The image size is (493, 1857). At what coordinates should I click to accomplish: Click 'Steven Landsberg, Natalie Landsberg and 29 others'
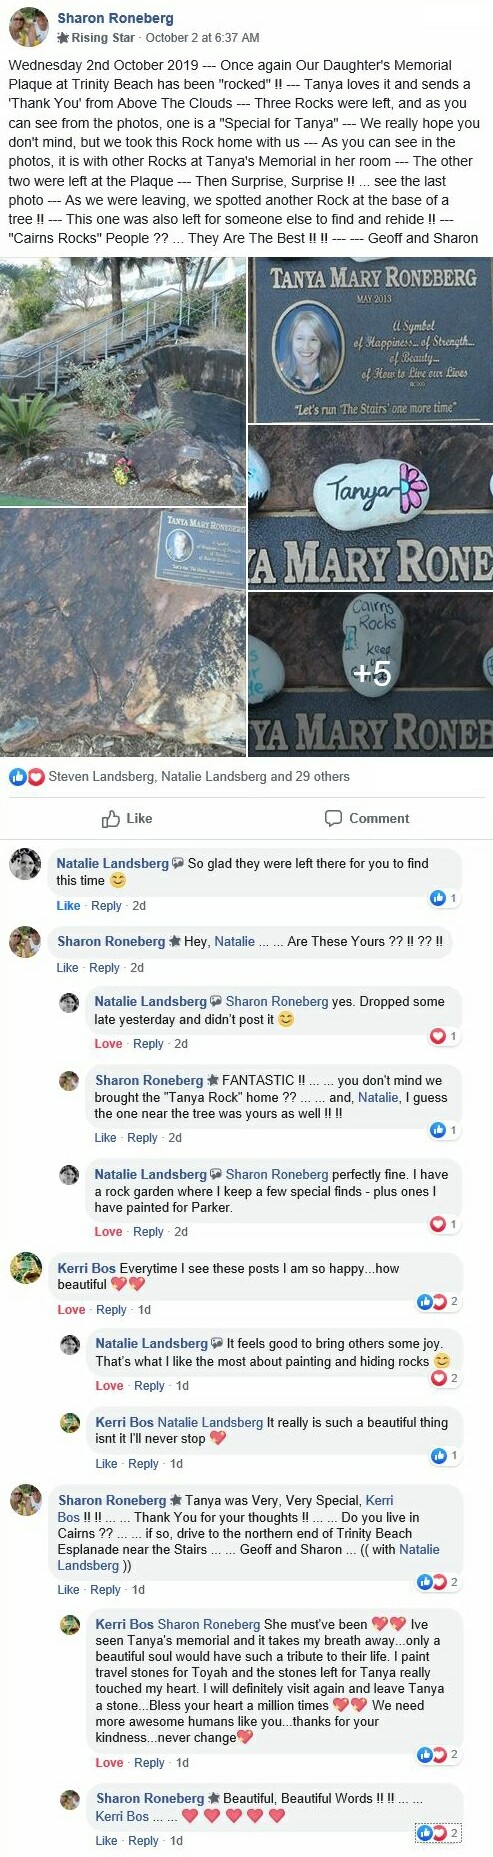click(x=199, y=776)
